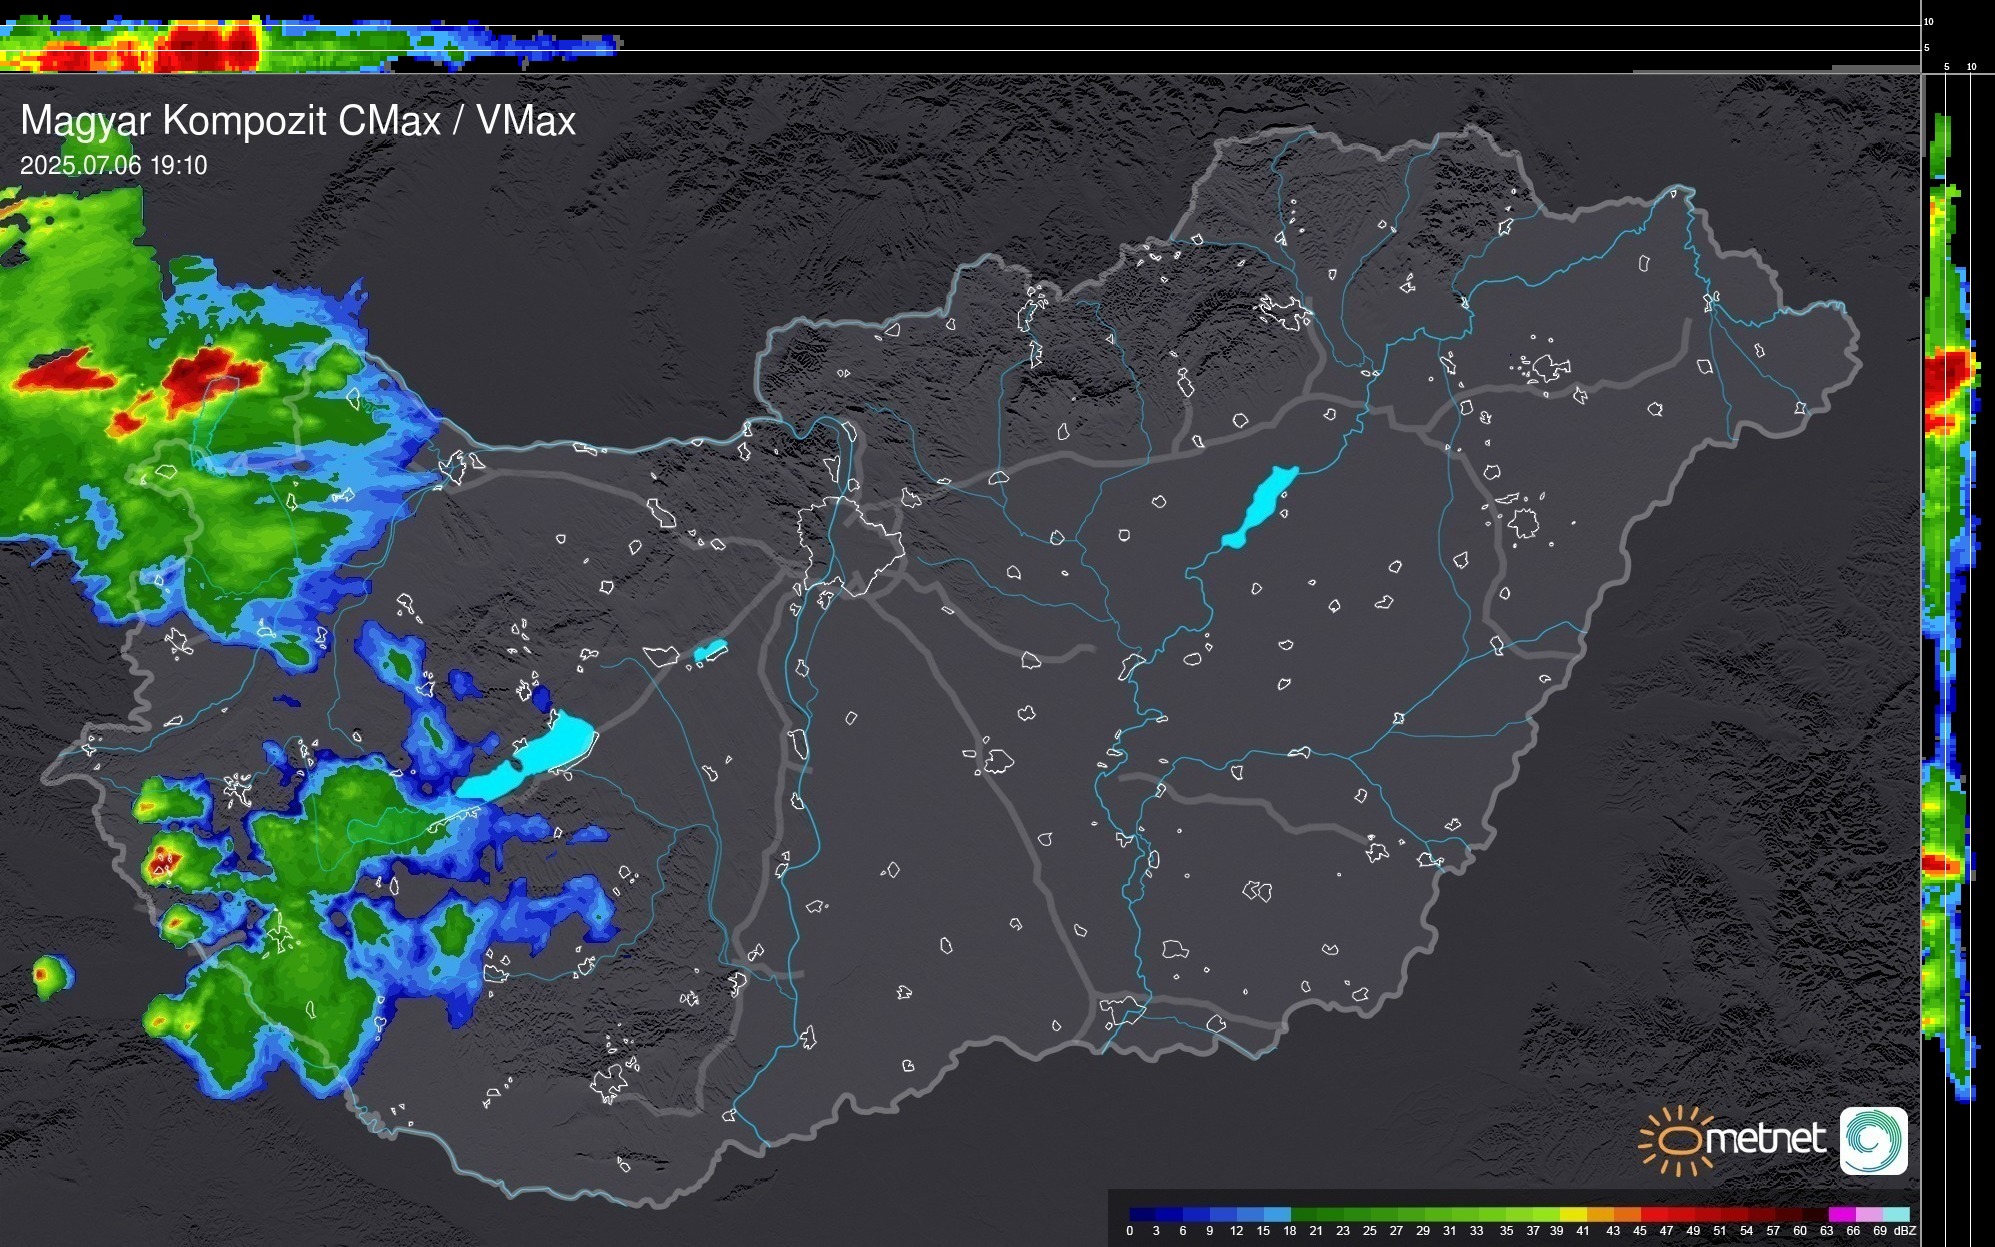
Task: Click the teal swirl logo beside metnet
Action: (x=1873, y=1140)
